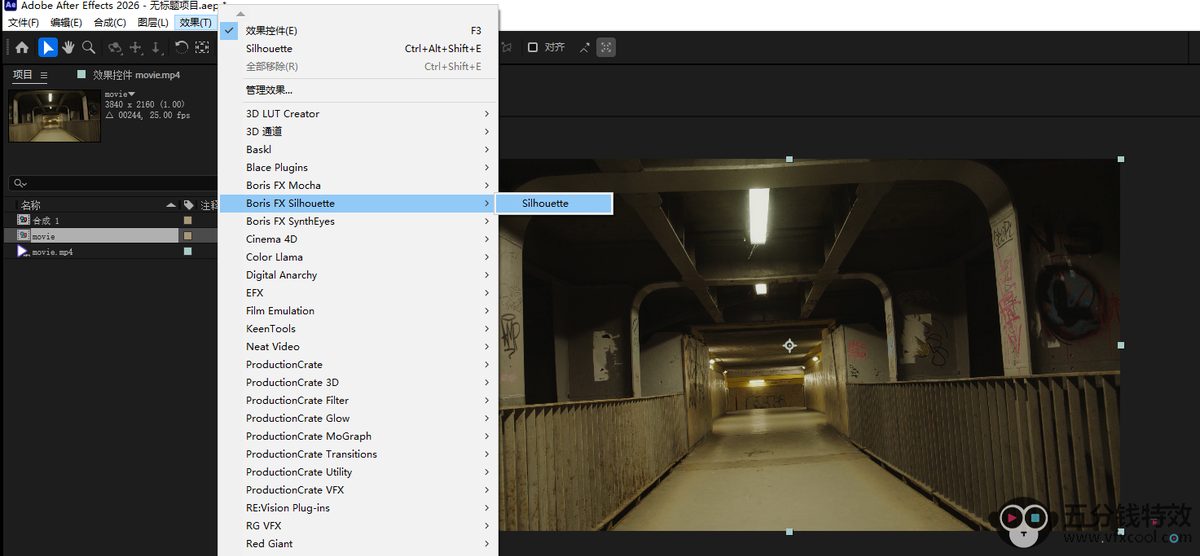1200x556 pixels.
Task: Click the label tag column icon
Action: click(188, 205)
